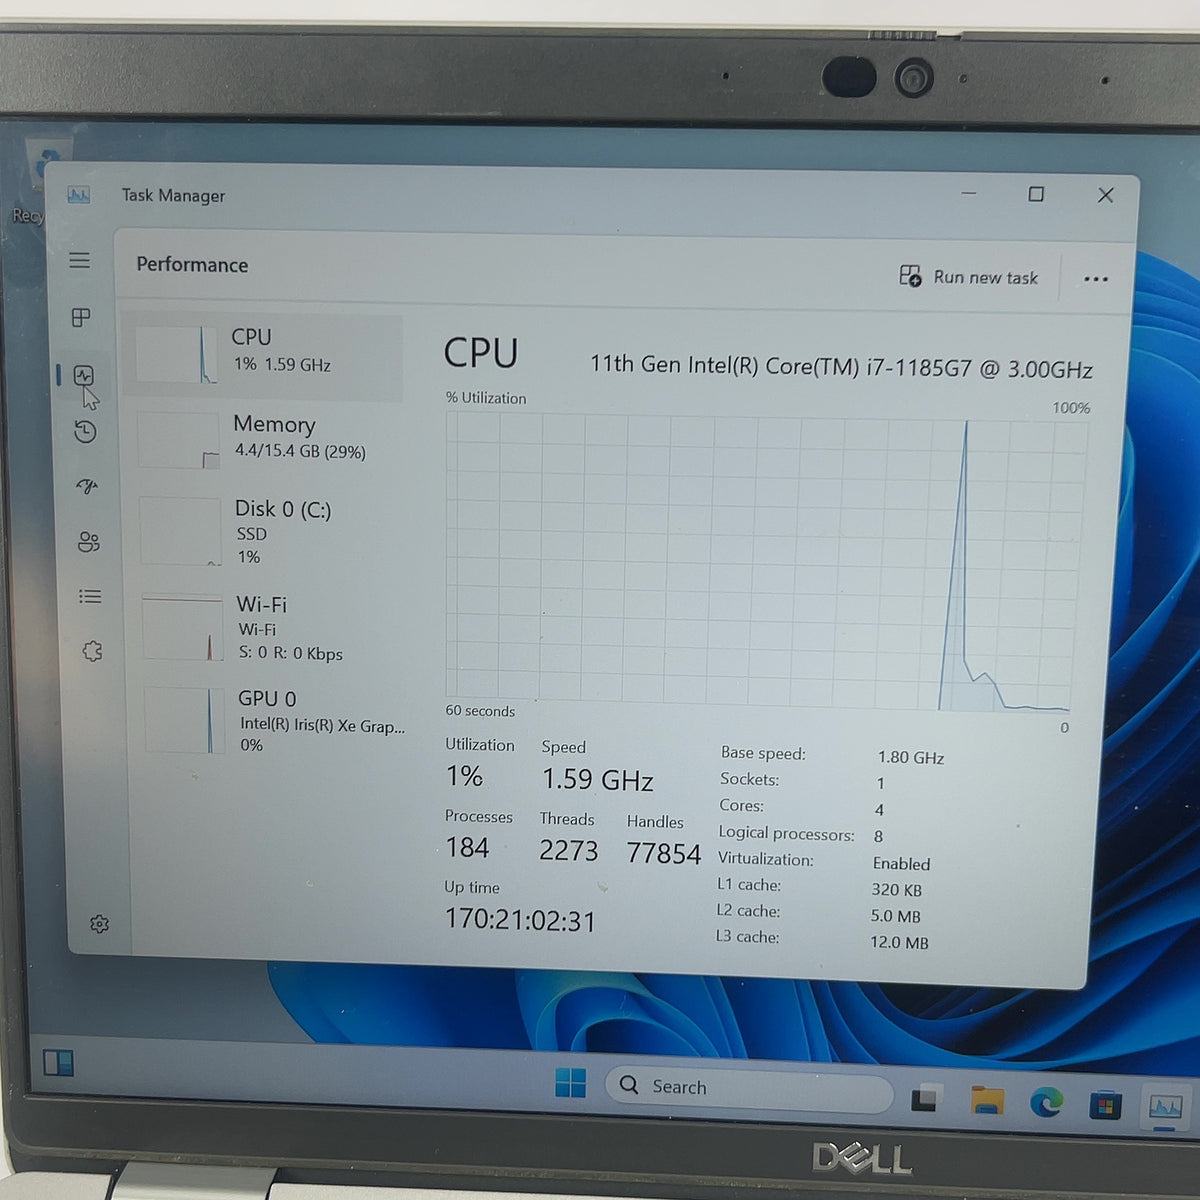The image size is (1200, 1200).
Task: Click the L3 cache value 12.0 MB
Action: (899, 942)
